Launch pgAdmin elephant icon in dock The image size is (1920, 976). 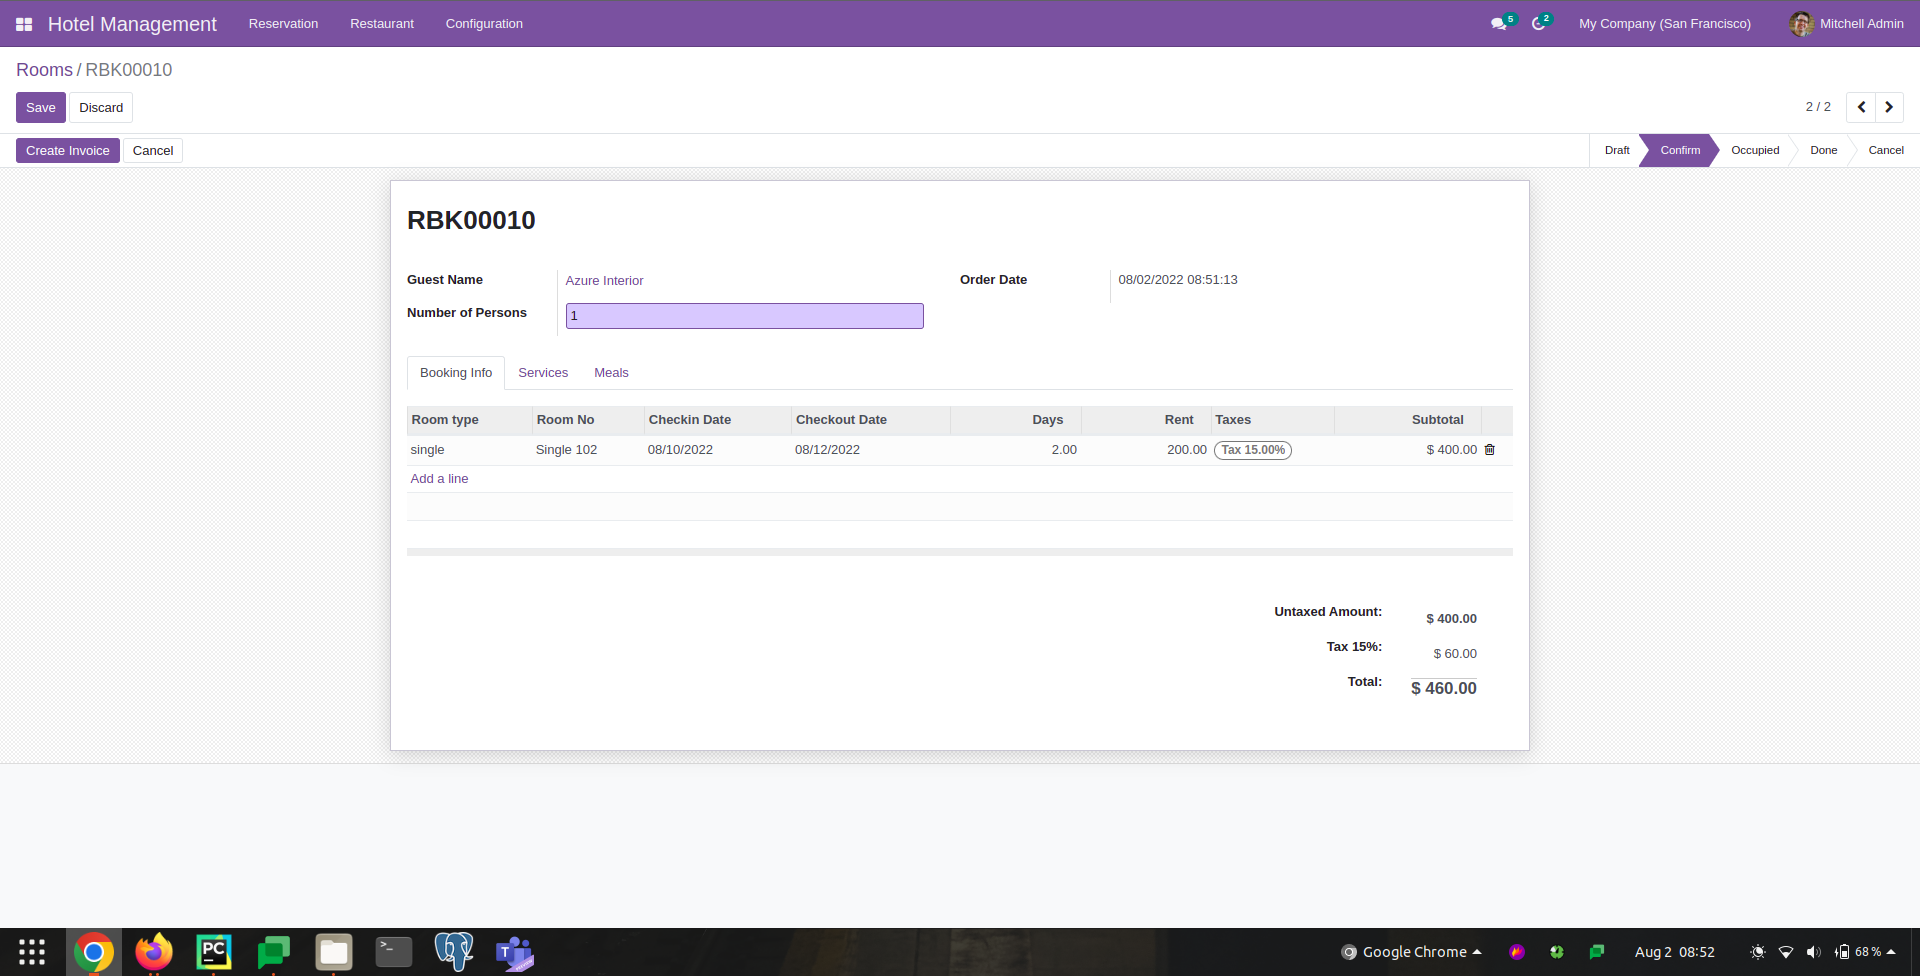(454, 952)
